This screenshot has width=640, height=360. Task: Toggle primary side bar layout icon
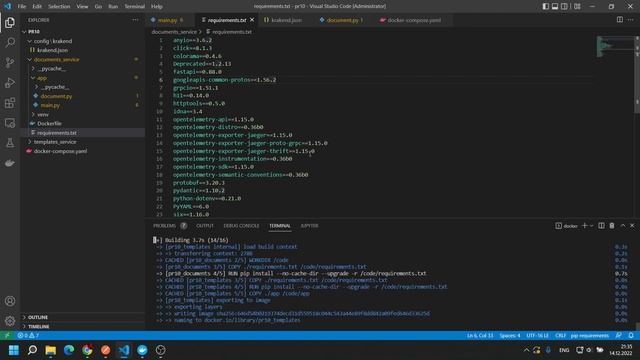[546, 6]
